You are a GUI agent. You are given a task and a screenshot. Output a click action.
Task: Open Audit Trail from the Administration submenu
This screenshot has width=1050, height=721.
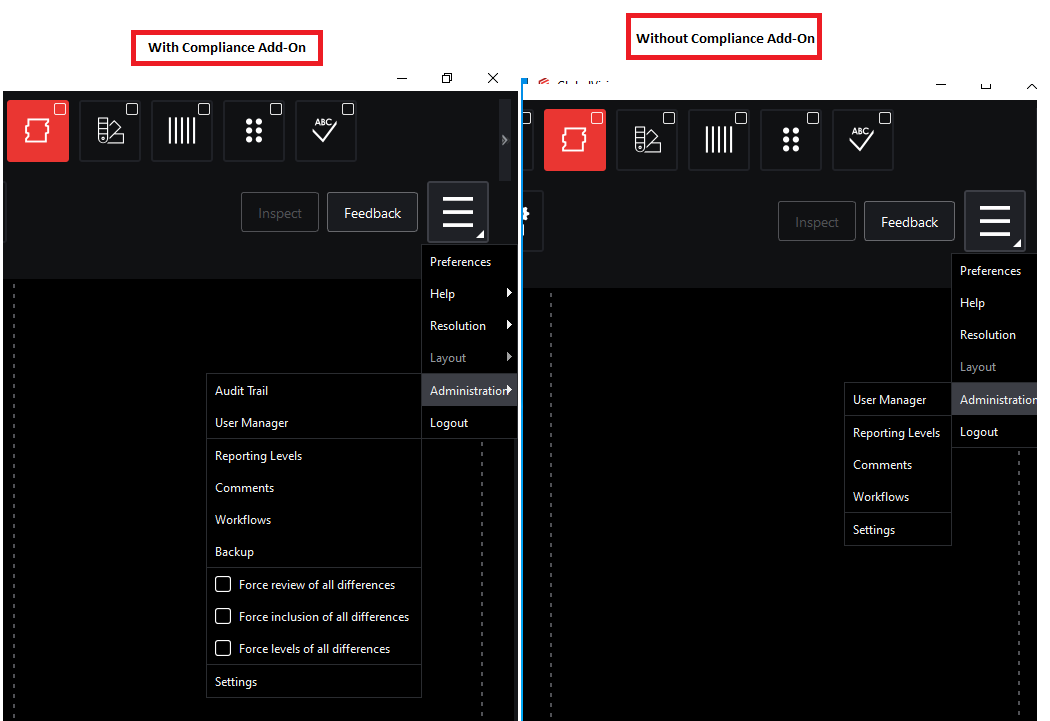242,391
